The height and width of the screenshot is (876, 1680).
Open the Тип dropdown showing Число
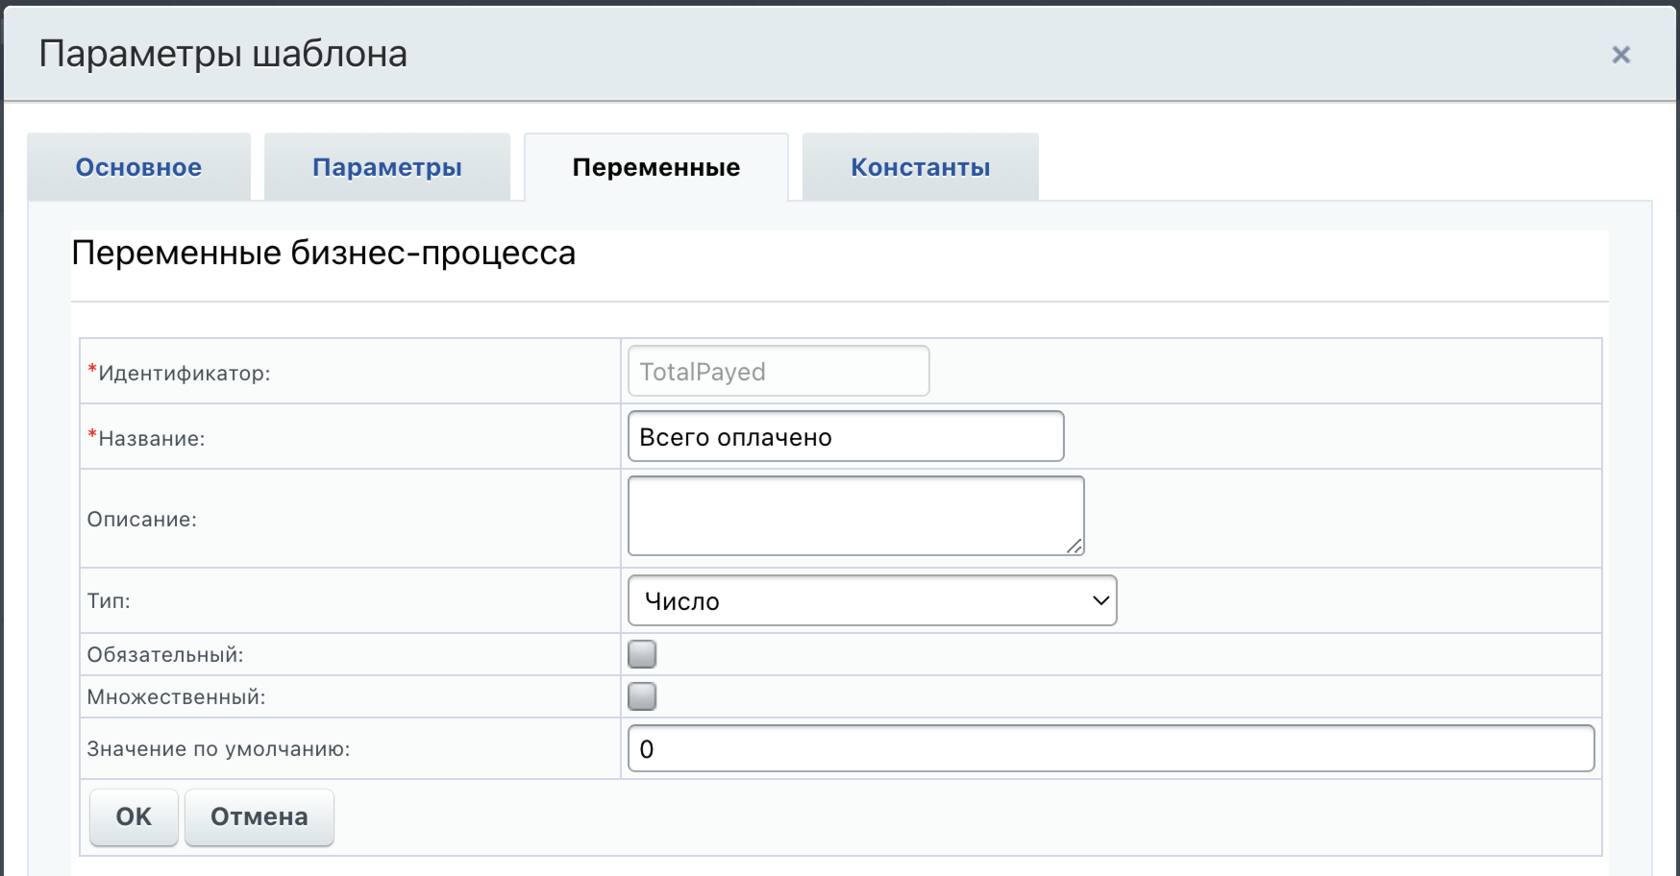point(872,601)
